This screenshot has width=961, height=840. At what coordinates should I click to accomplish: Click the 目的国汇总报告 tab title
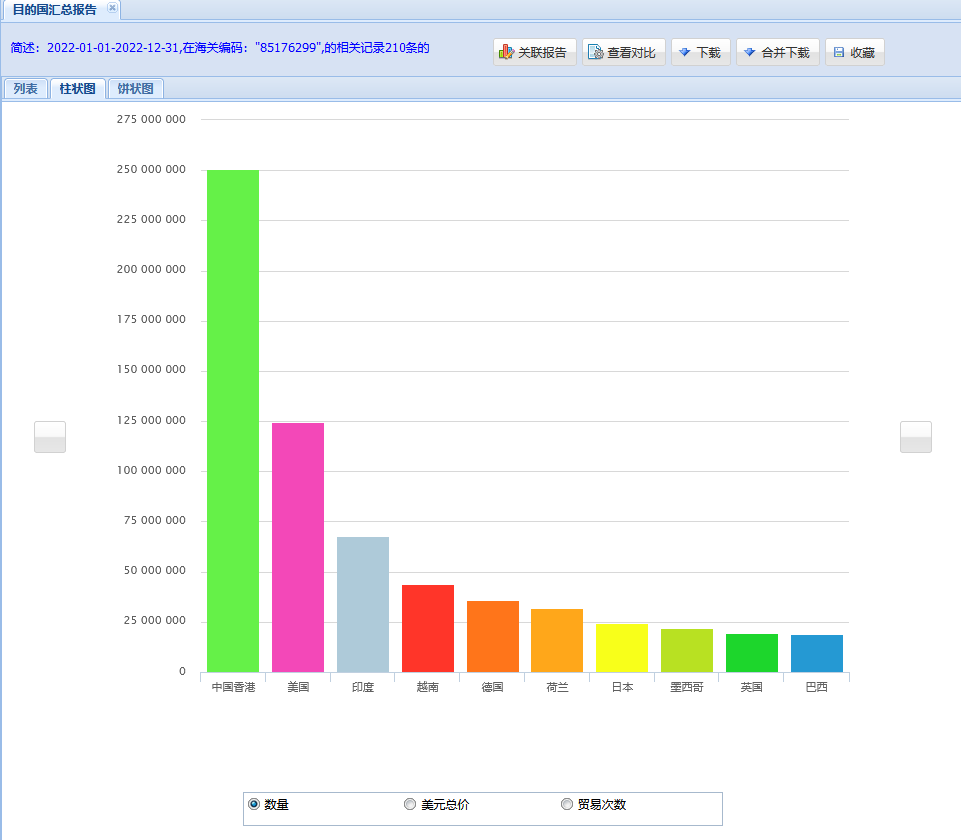(55, 9)
